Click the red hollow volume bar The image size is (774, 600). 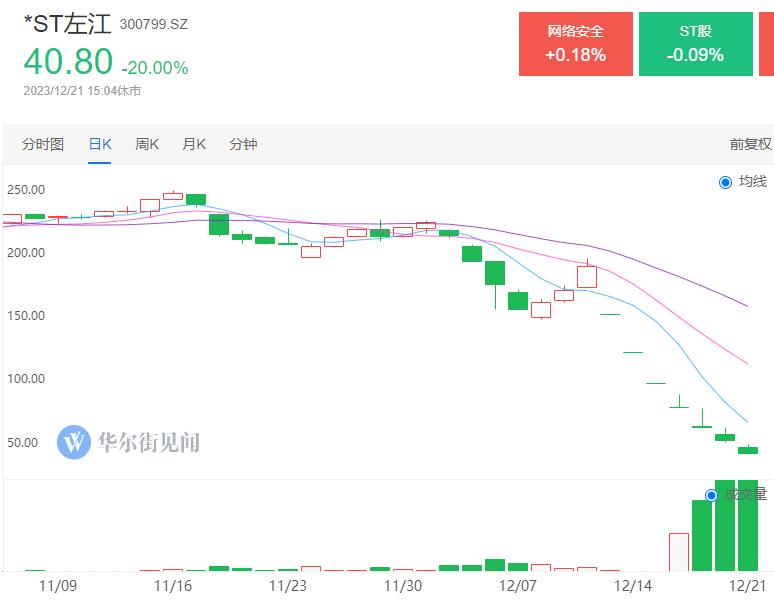click(x=679, y=552)
